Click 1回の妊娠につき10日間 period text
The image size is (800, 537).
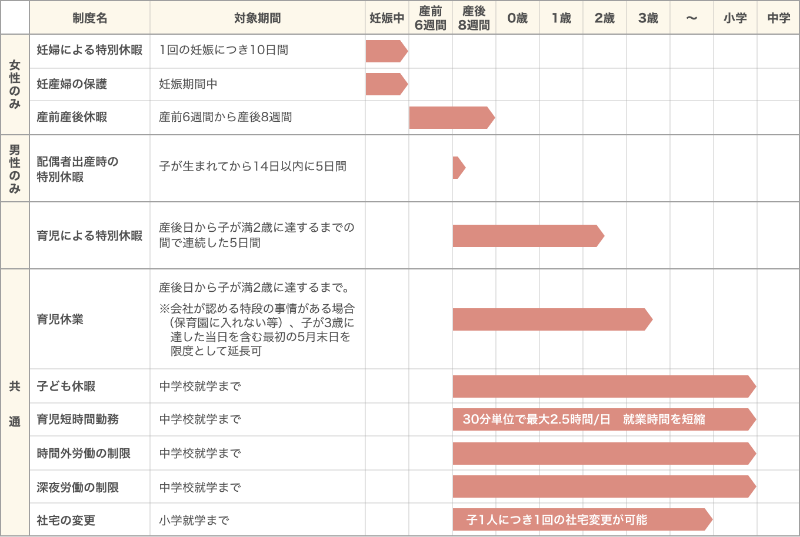pos(223,50)
